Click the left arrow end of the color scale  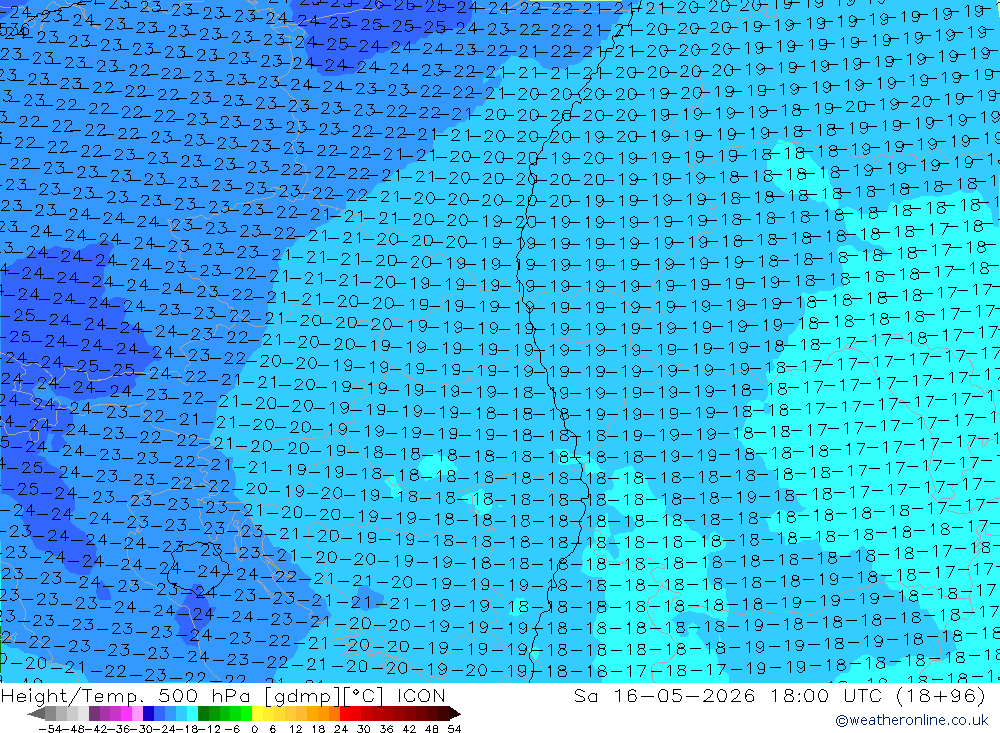click(x=36, y=714)
